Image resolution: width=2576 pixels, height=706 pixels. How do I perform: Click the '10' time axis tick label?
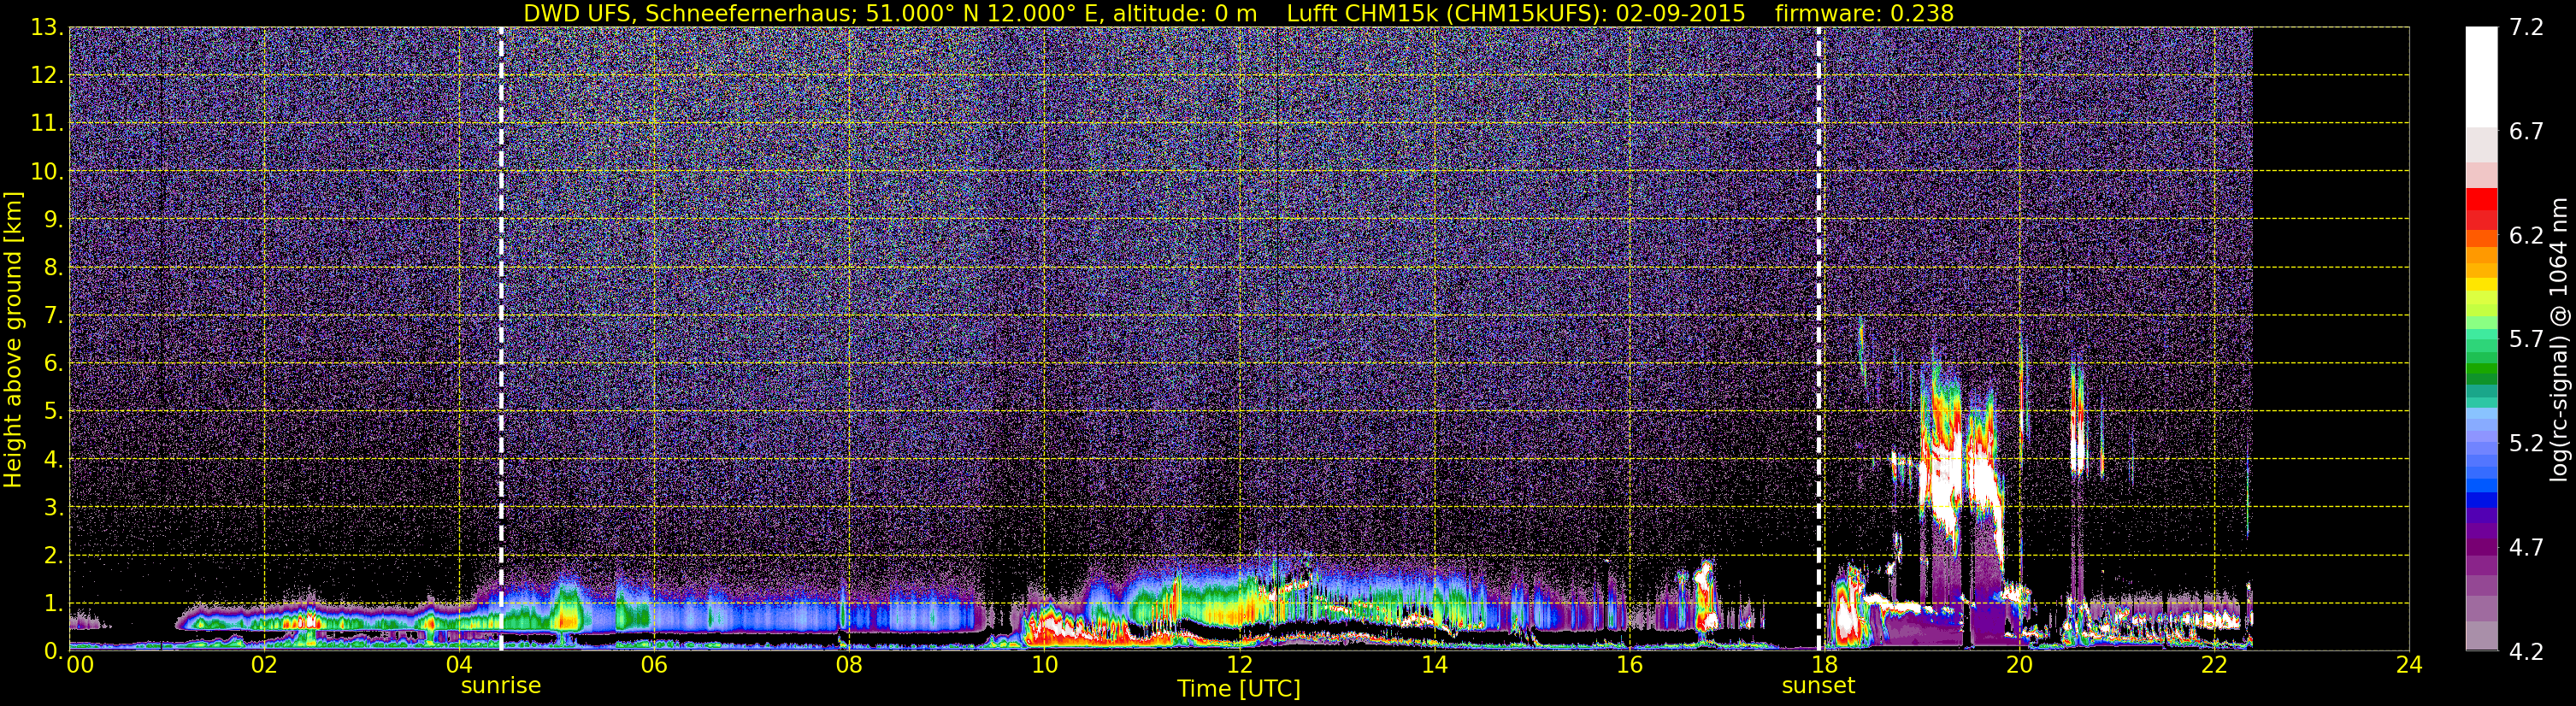(1043, 665)
